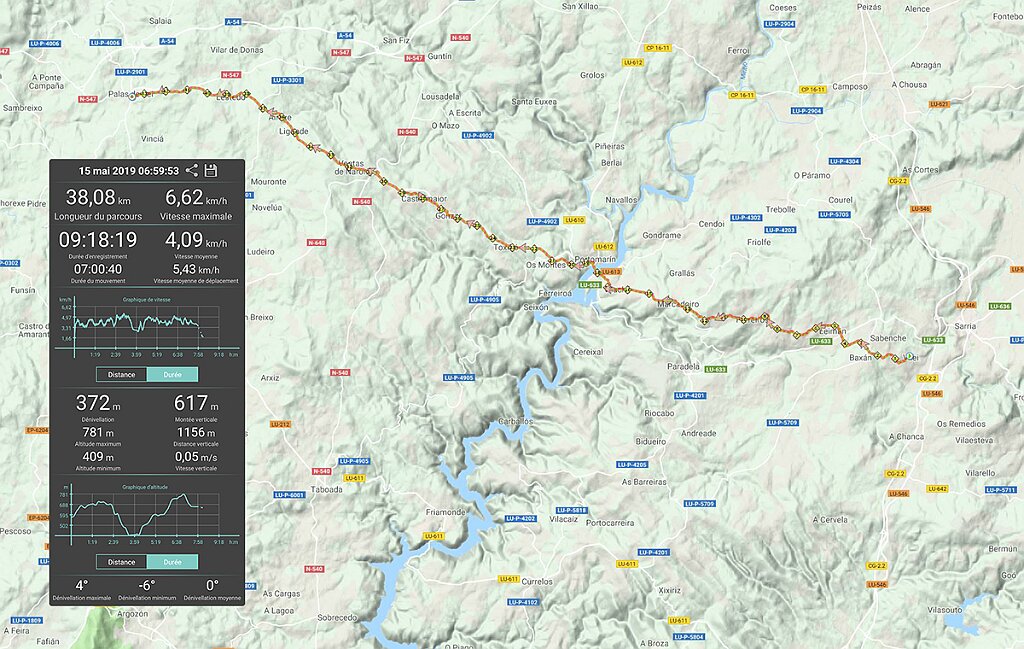This screenshot has width=1024, height=649.
Task: Click the Graphique de vitesse chart
Action: click(147, 326)
